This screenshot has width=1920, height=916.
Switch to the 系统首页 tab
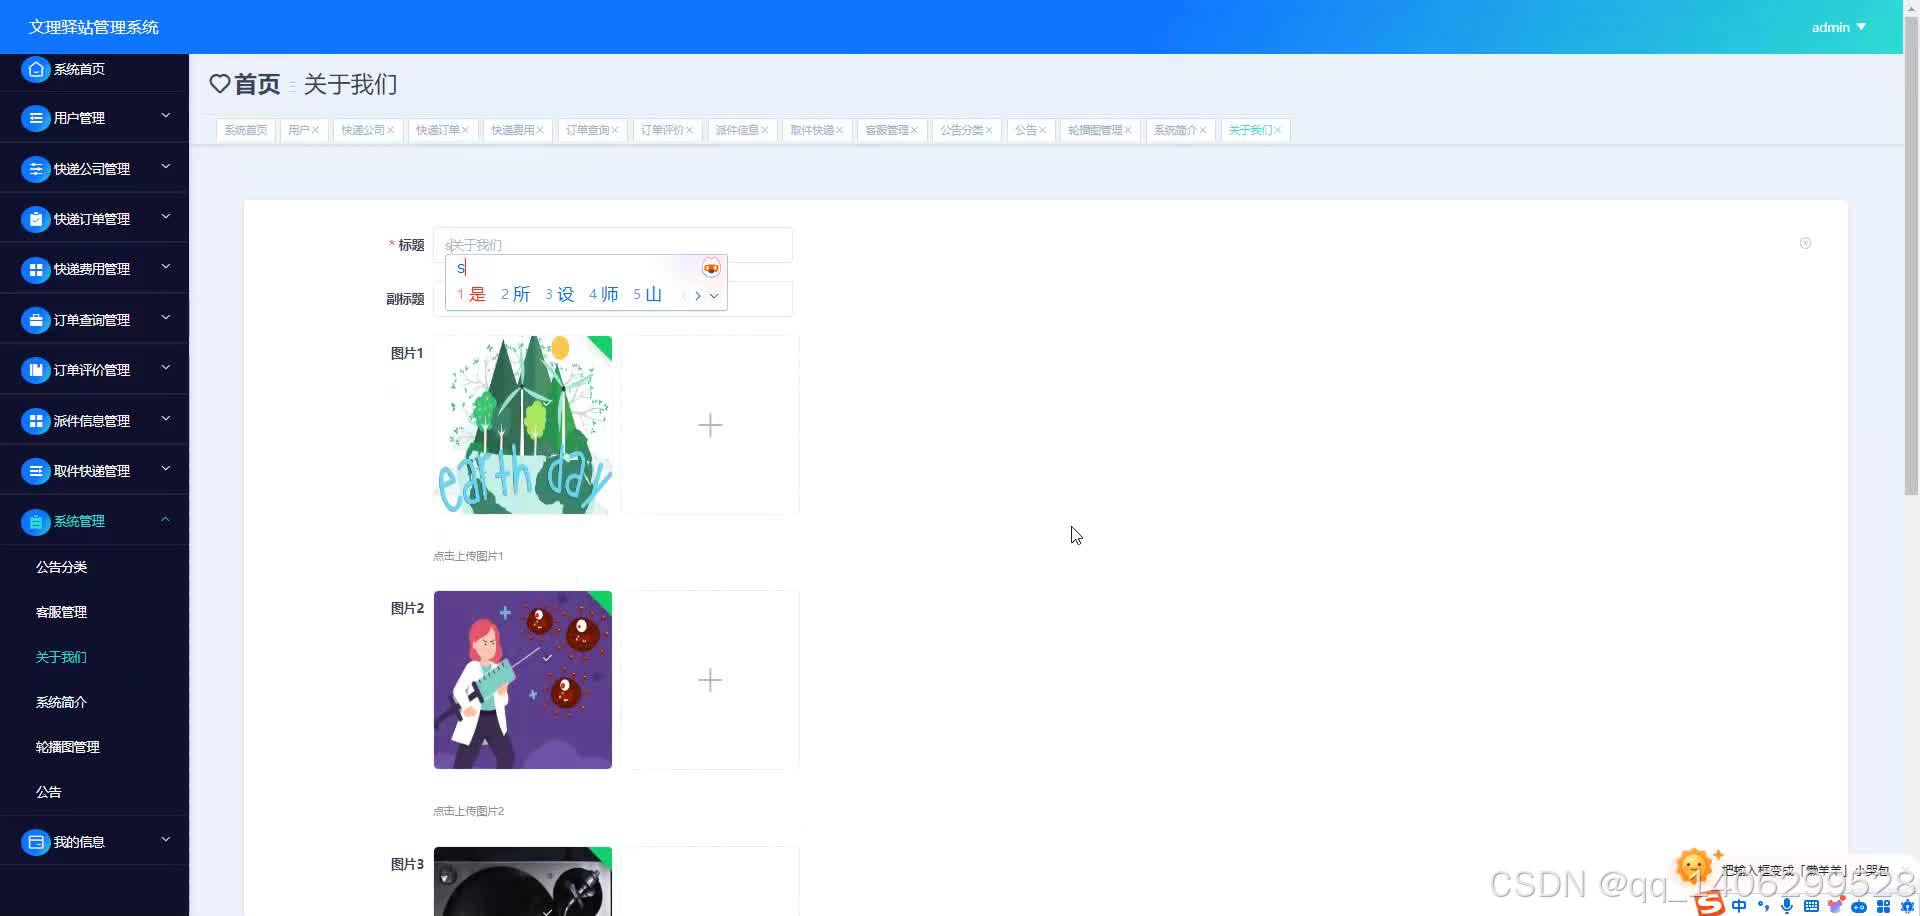coord(246,130)
